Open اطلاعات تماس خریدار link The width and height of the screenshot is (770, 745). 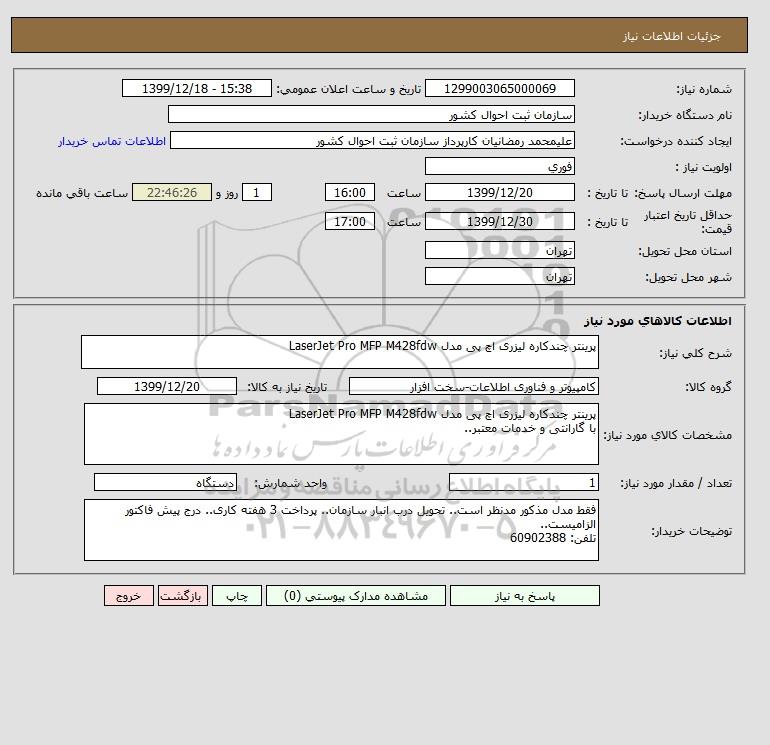click(x=112, y=141)
